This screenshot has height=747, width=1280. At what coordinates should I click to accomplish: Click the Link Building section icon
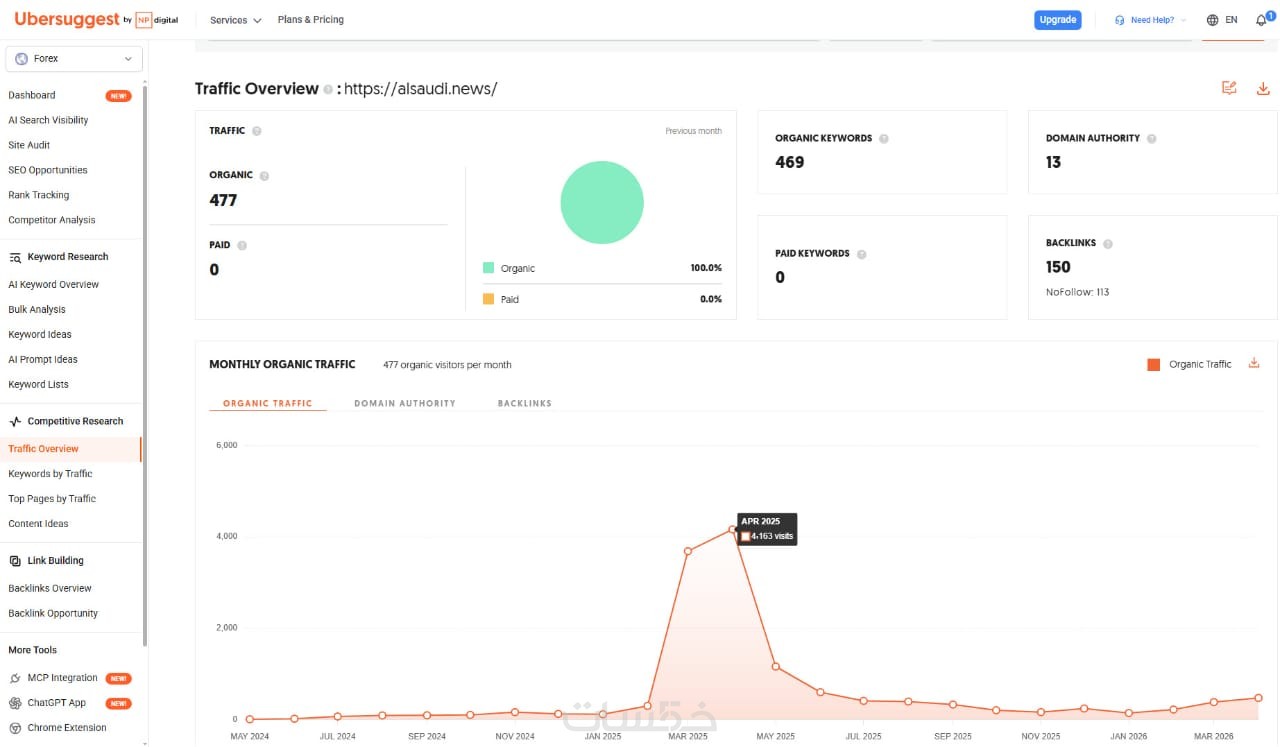(15, 561)
